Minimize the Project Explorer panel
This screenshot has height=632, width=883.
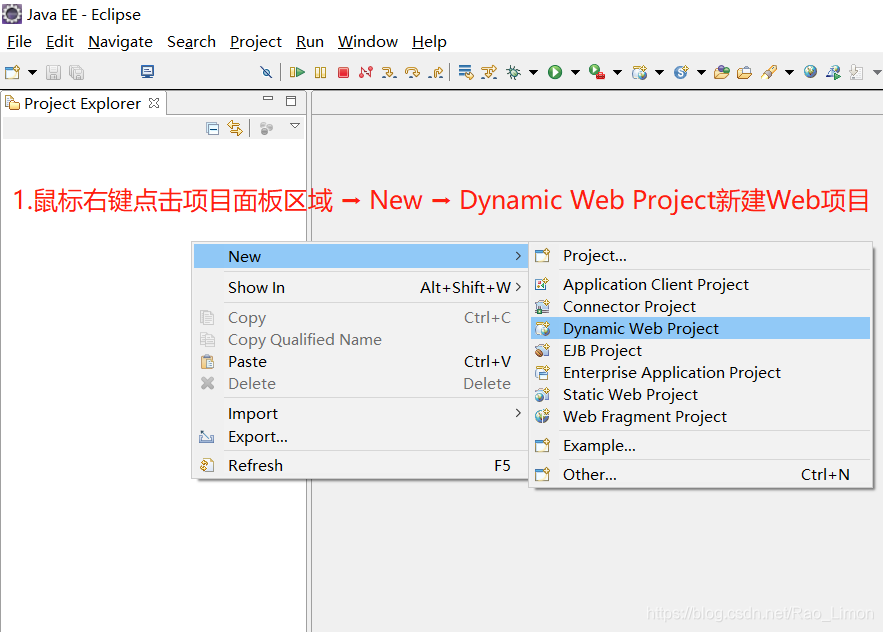tap(268, 99)
